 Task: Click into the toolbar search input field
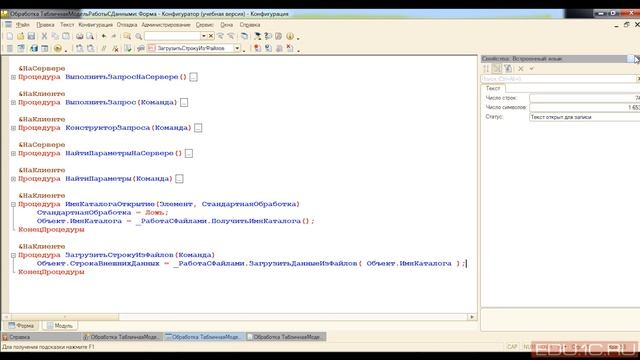(x=172, y=36)
